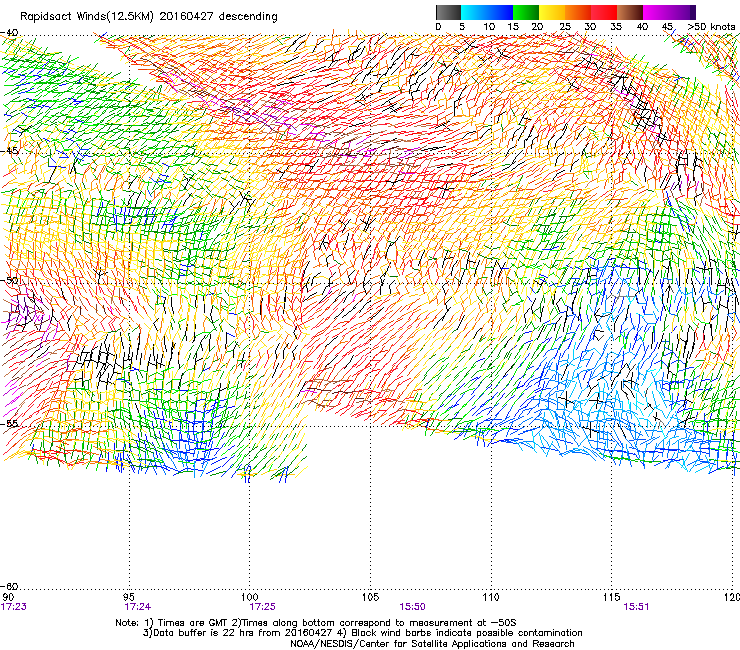Click the legend tick label '25'
Screen dimensions: 740x650
click(x=565, y=27)
